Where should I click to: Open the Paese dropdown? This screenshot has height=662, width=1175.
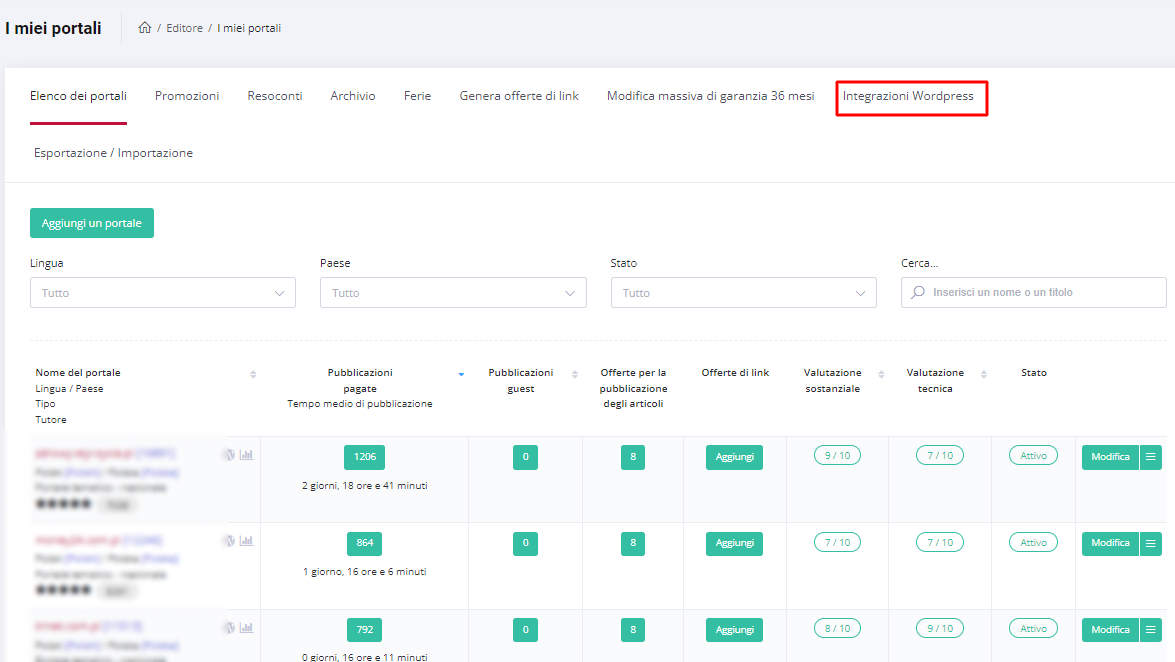pos(453,293)
